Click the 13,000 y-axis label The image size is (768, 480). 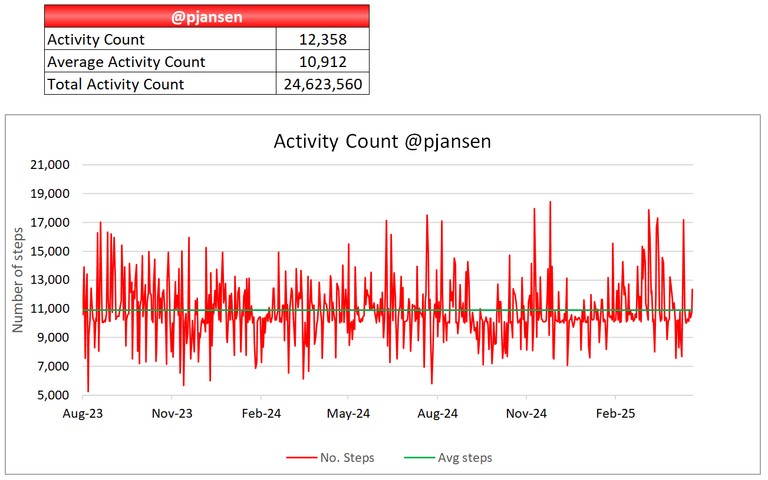pos(50,280)
